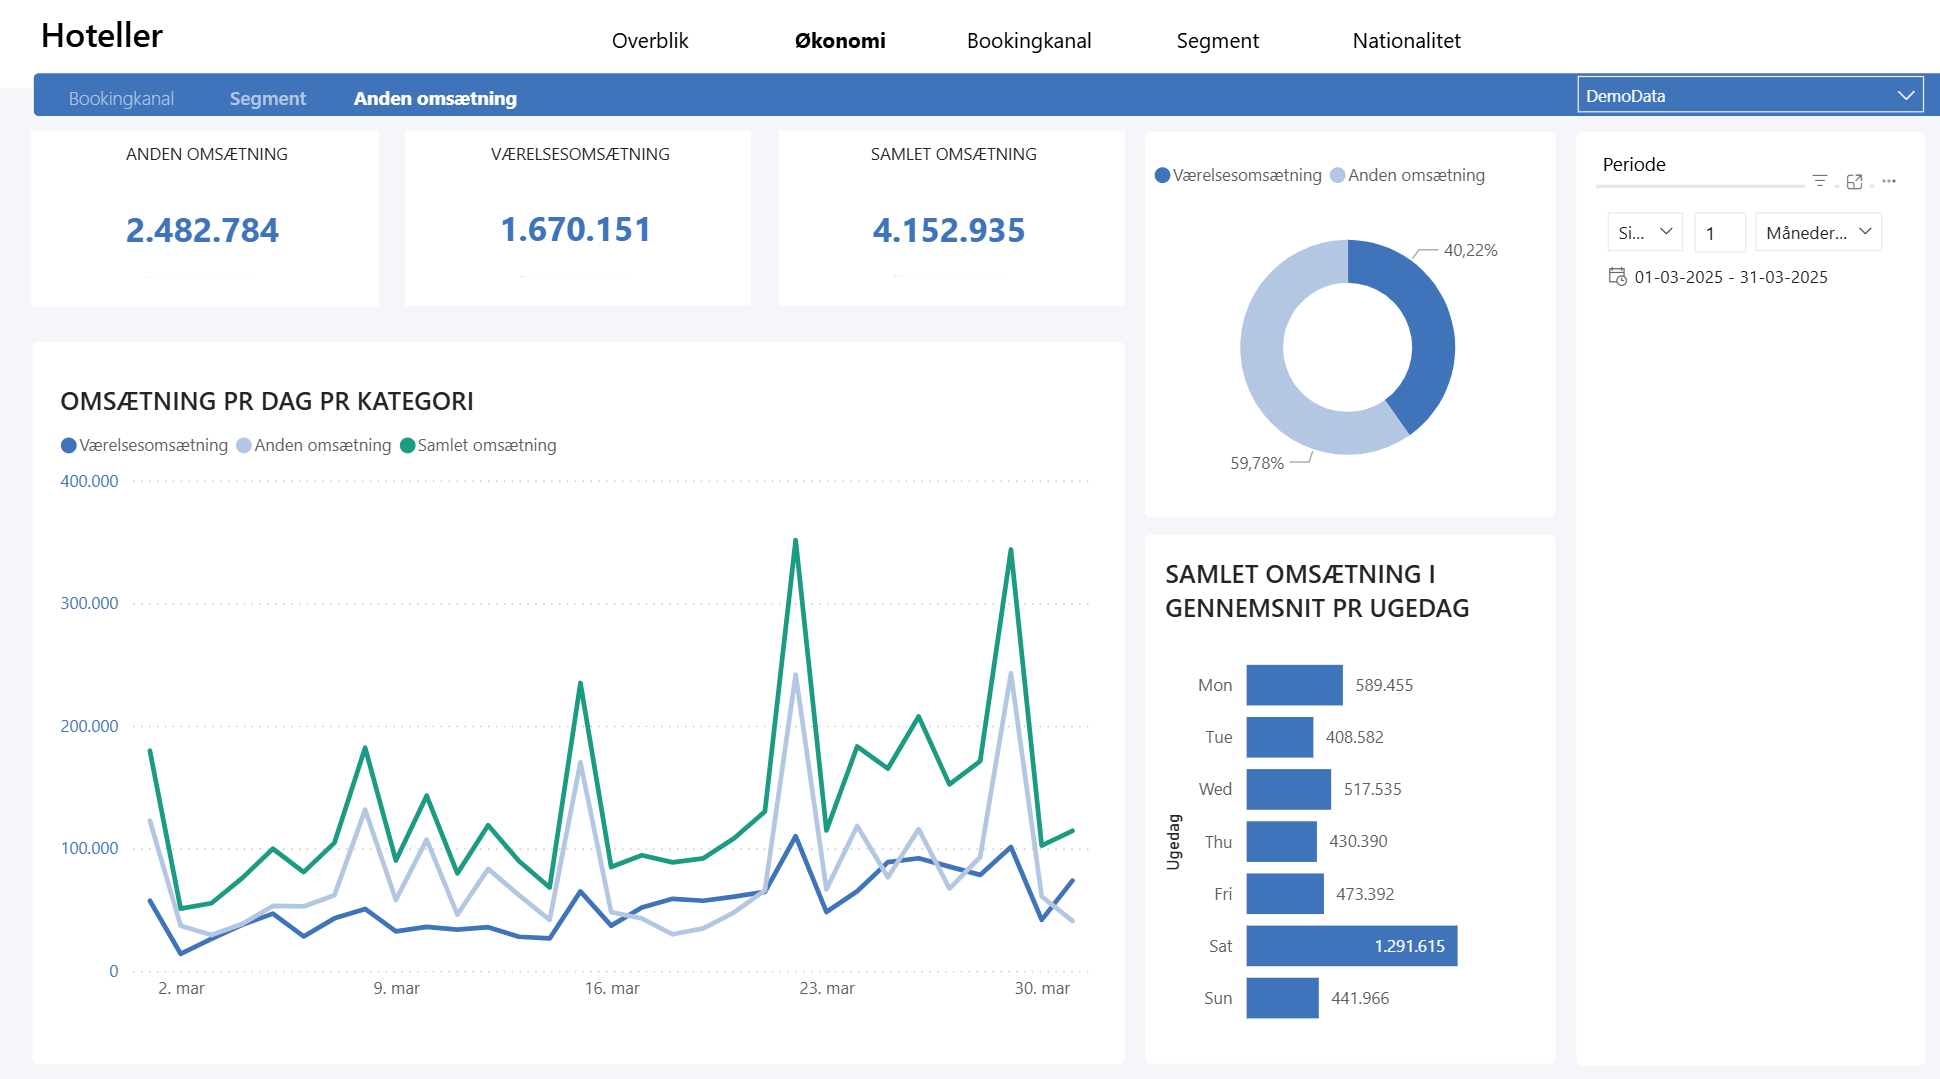
Task: Click the 23. mar x-axis label
Action: (827, 988)
